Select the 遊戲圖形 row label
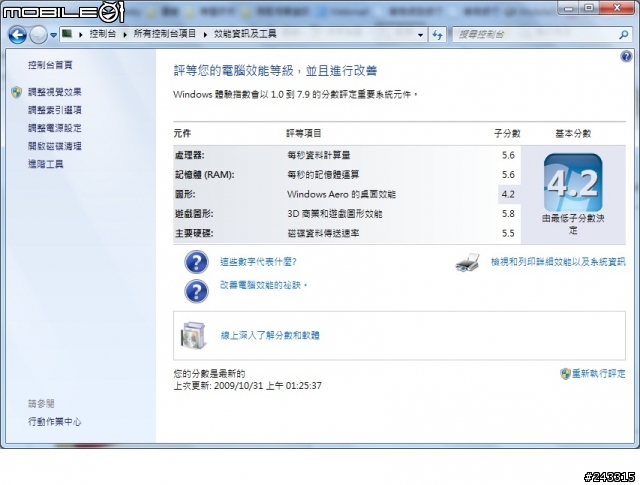This screenshot has height=485, width=640. pyautogui.click(x=194, y=214)
